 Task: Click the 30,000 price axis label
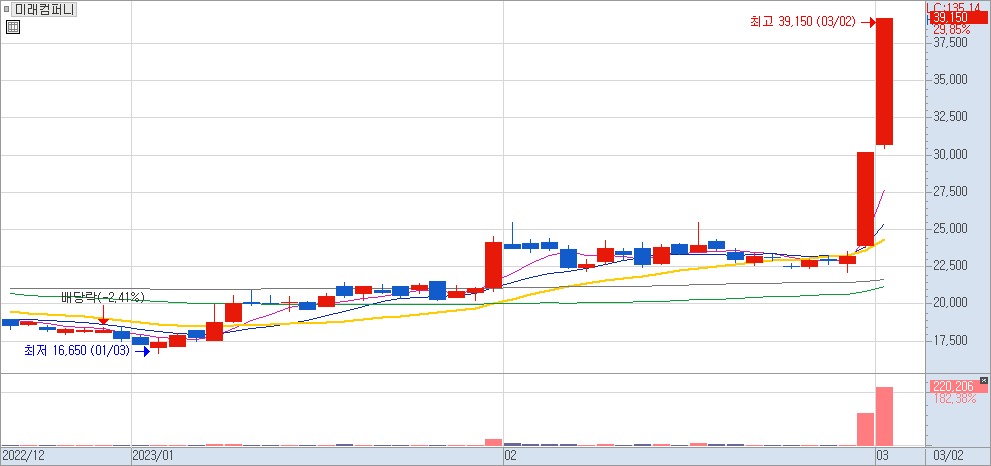(x=951, y=155)
